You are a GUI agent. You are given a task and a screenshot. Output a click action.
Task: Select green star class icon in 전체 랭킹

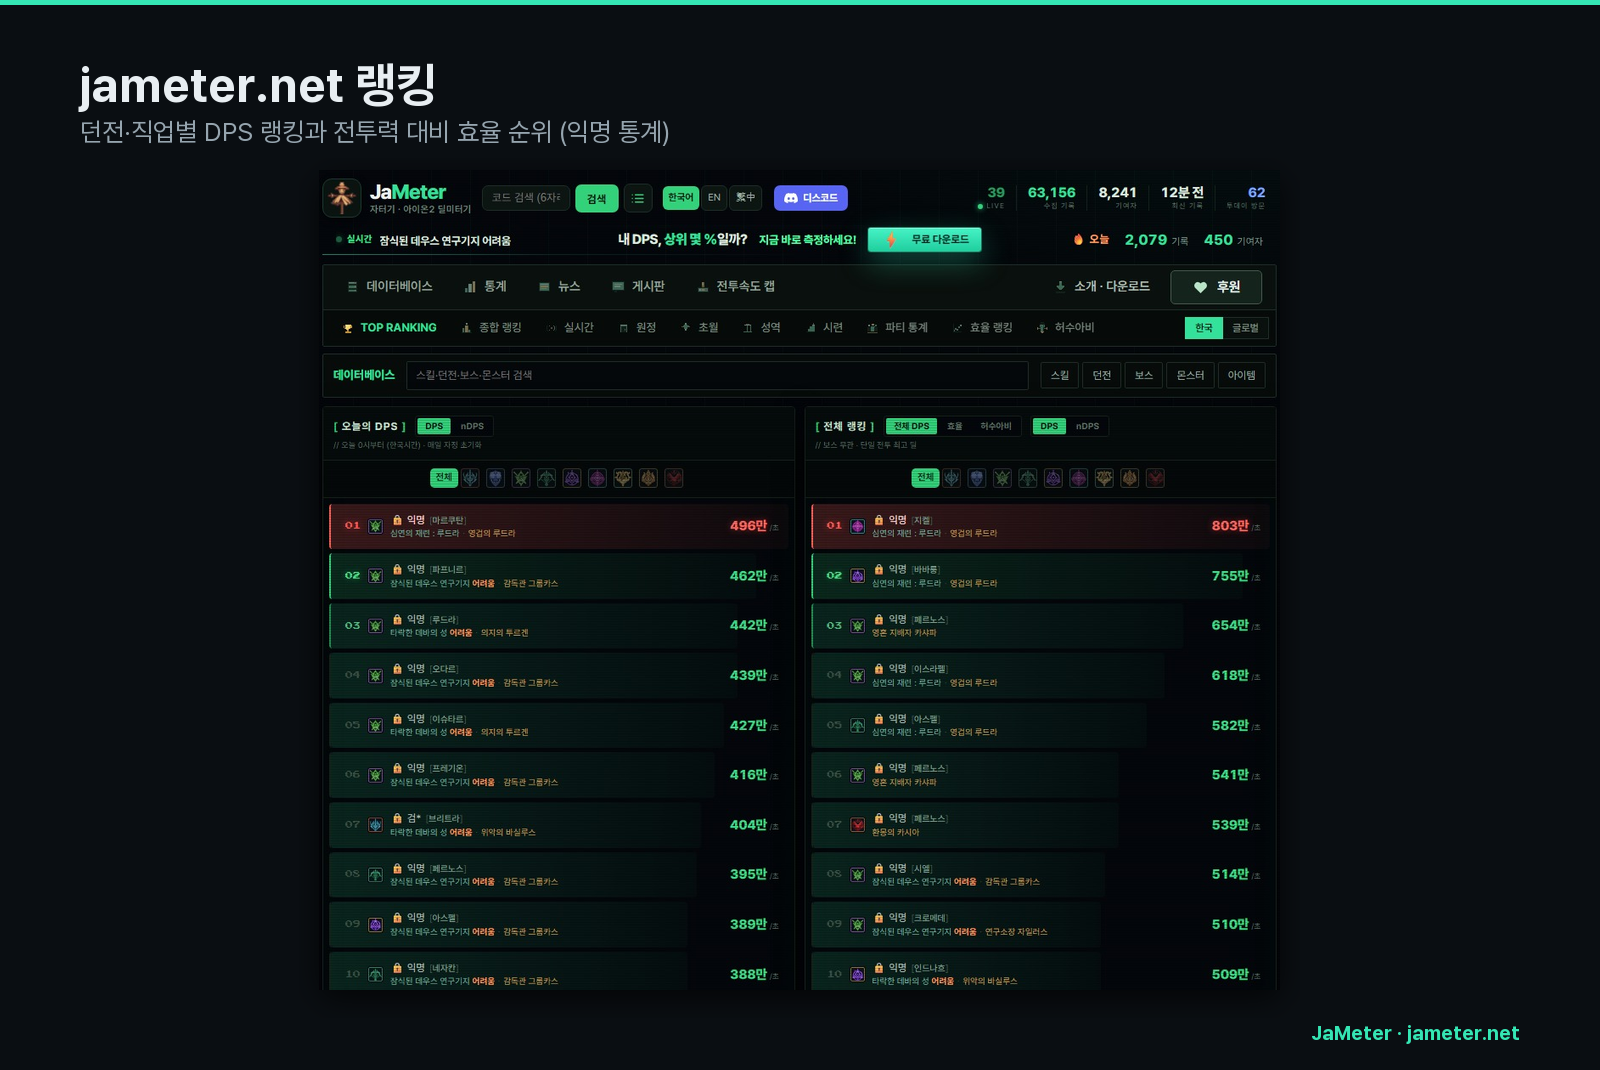(1002, 478)
